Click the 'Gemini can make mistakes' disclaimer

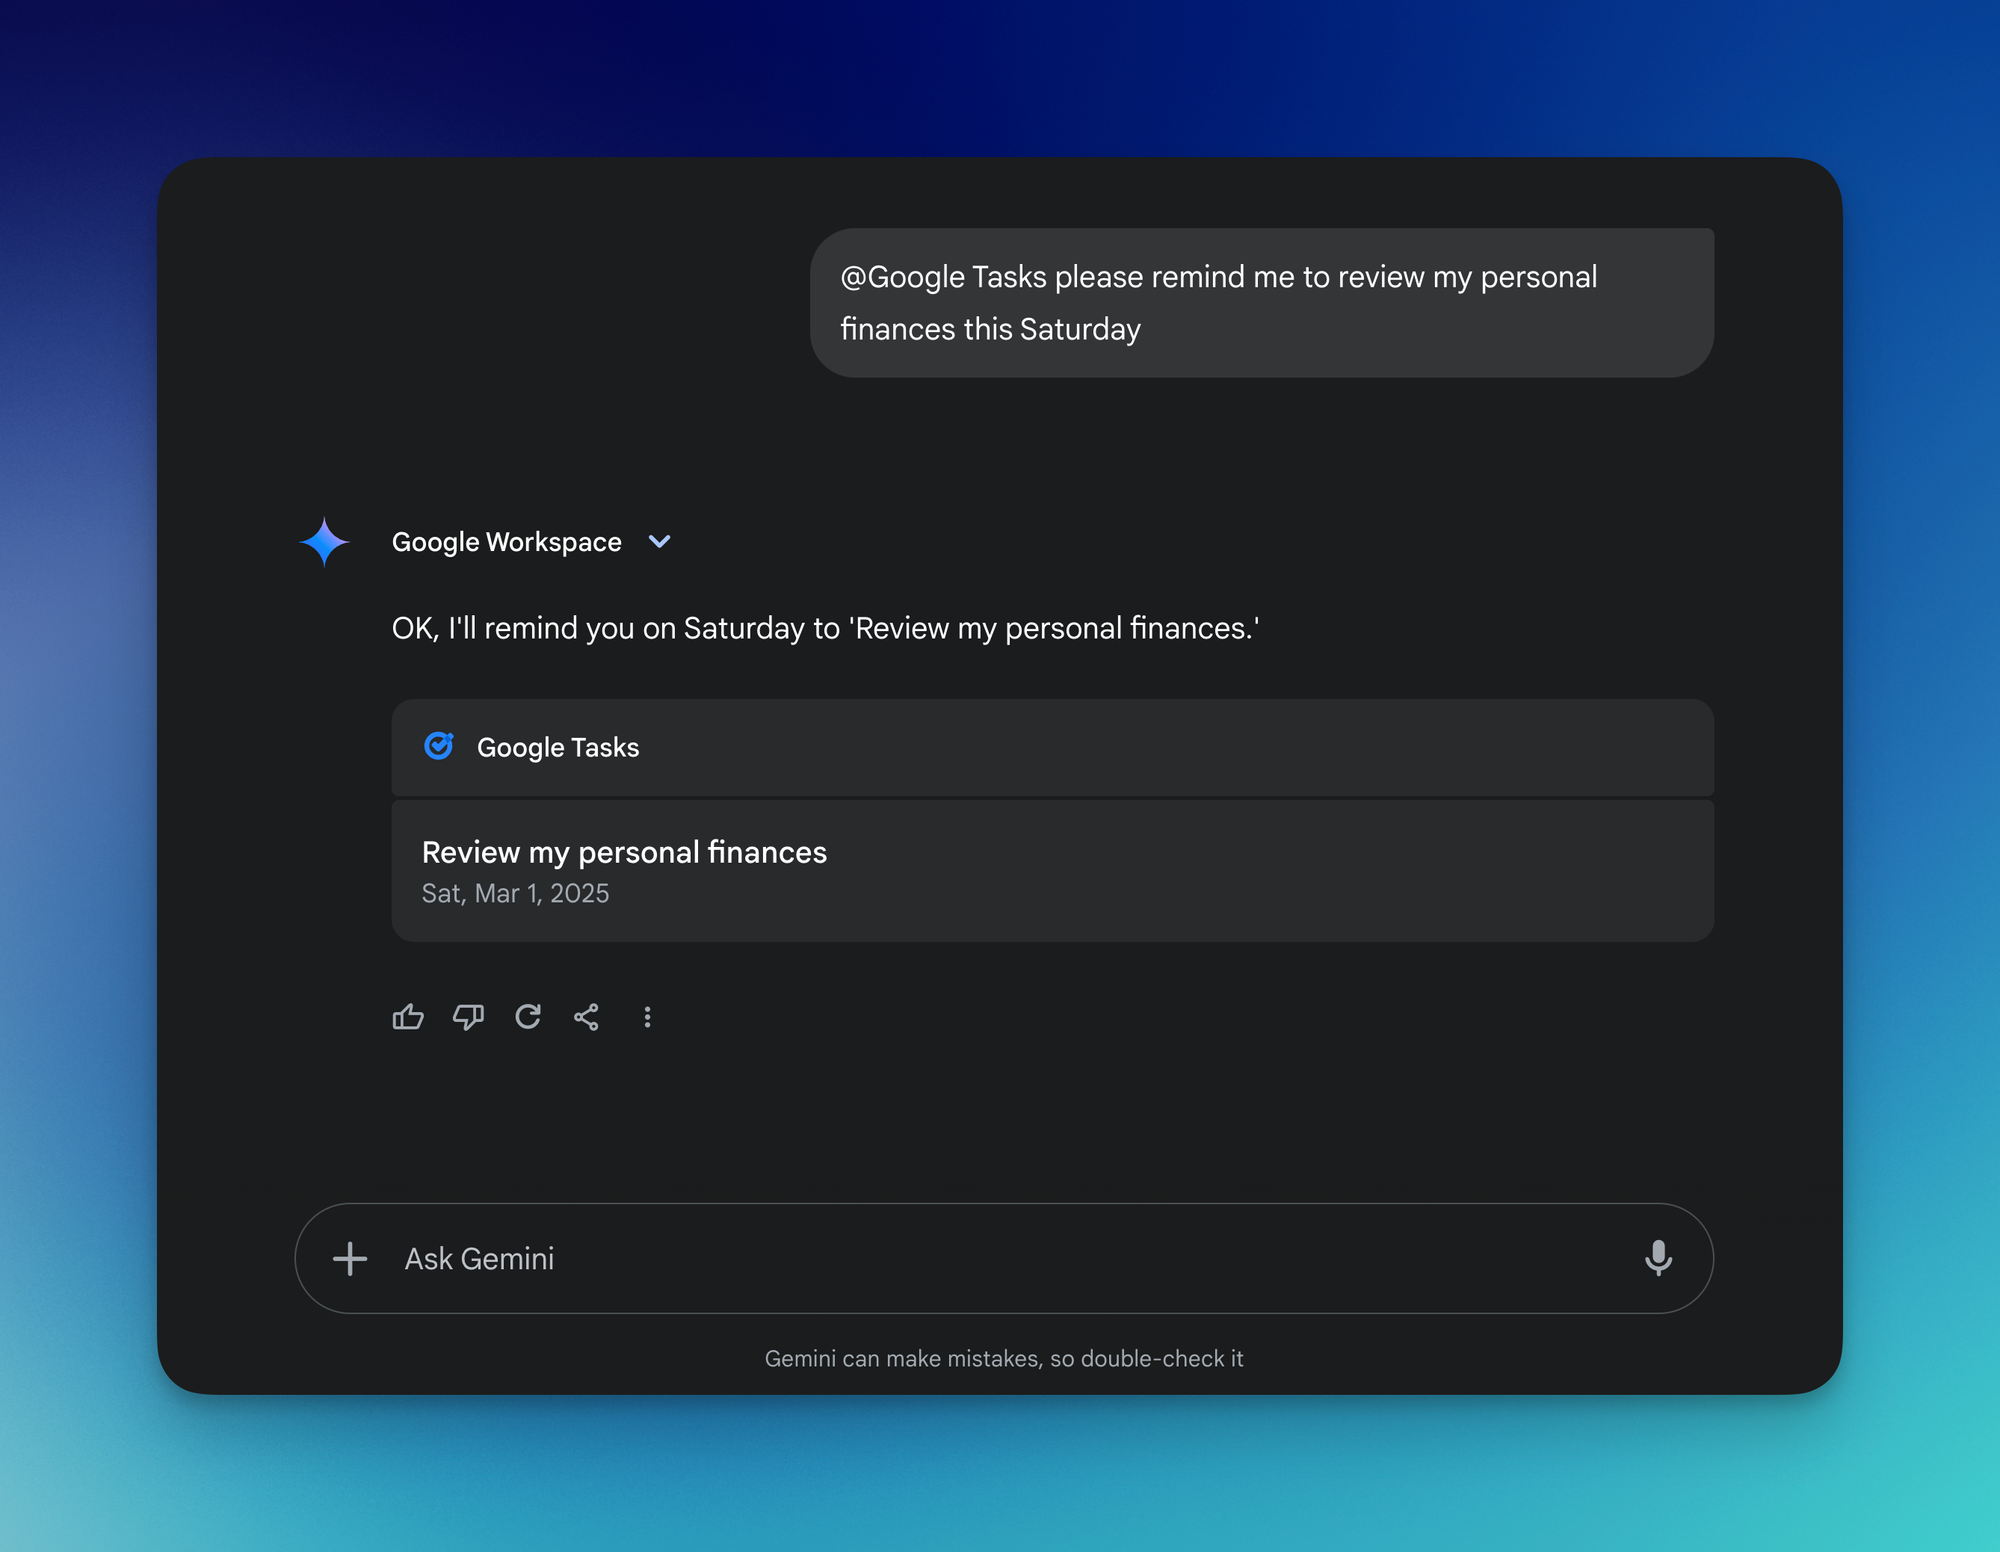(x=1004, y=1358)
